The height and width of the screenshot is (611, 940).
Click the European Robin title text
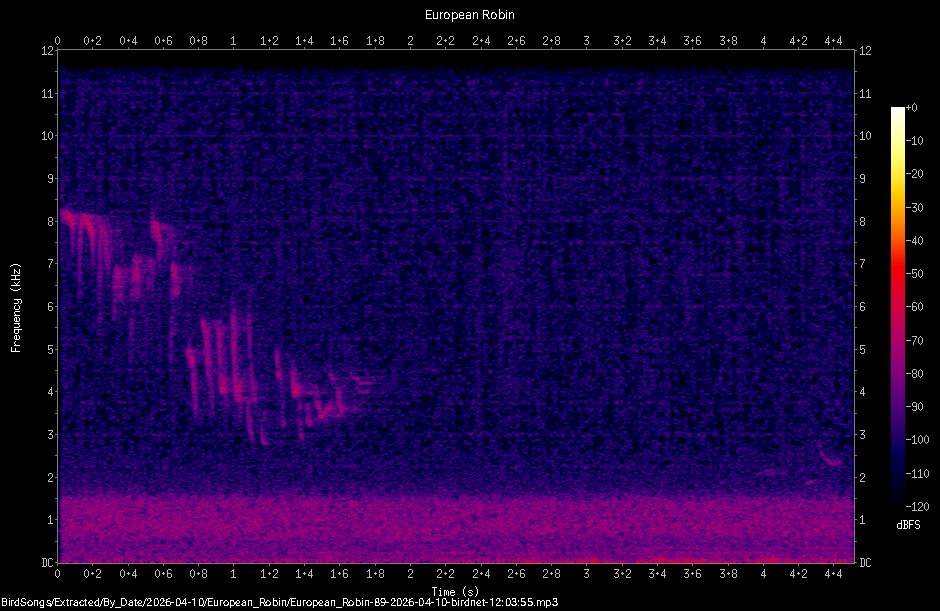(470, 14)
